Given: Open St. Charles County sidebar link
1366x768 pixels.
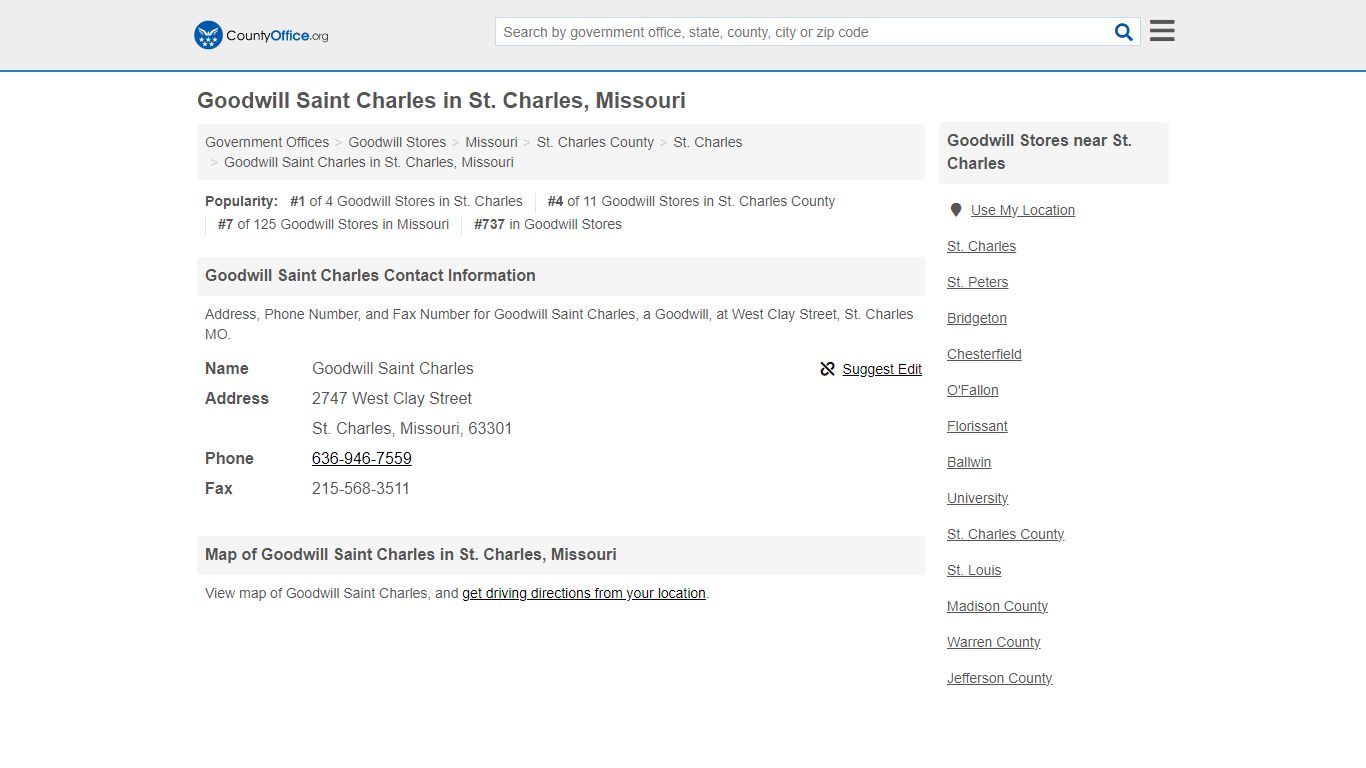Looking at the screenshot, I should [1005, 534].
